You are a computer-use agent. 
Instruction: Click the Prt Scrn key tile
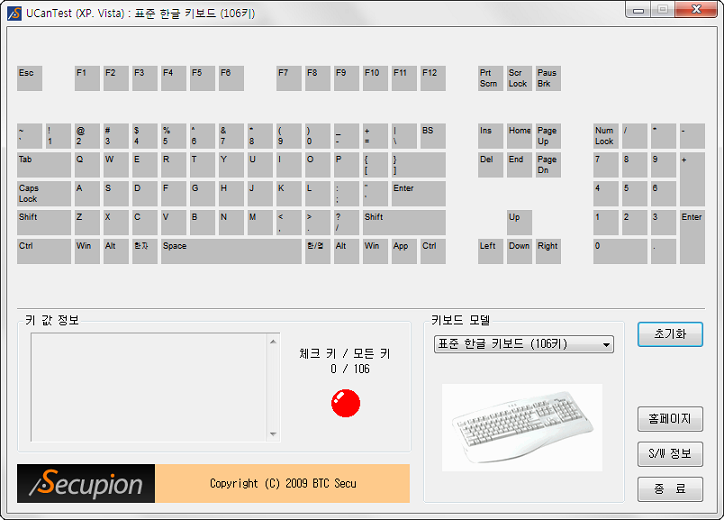click(490, 78)
